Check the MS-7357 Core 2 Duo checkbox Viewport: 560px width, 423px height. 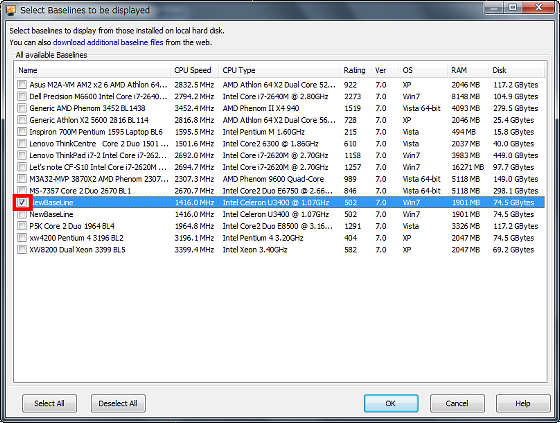tap(22, 190)
